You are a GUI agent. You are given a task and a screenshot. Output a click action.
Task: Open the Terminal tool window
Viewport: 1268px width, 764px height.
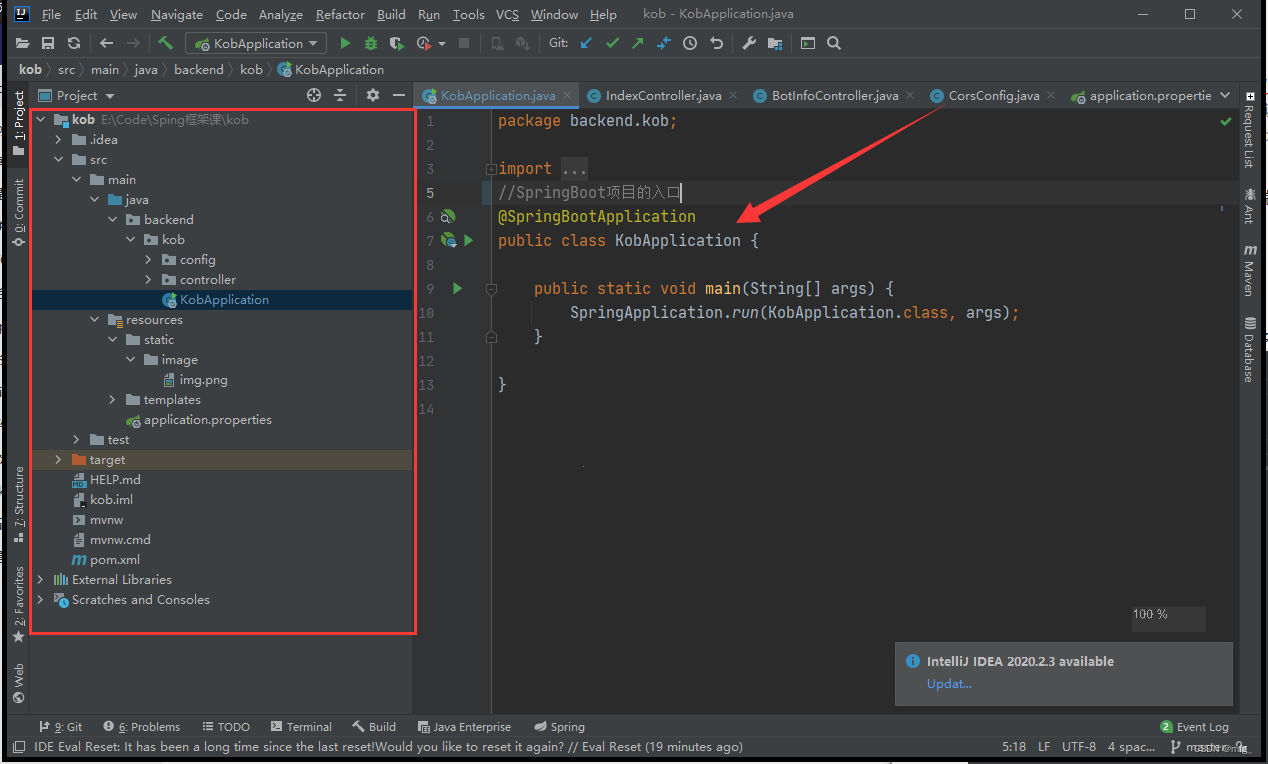(300, 726)
